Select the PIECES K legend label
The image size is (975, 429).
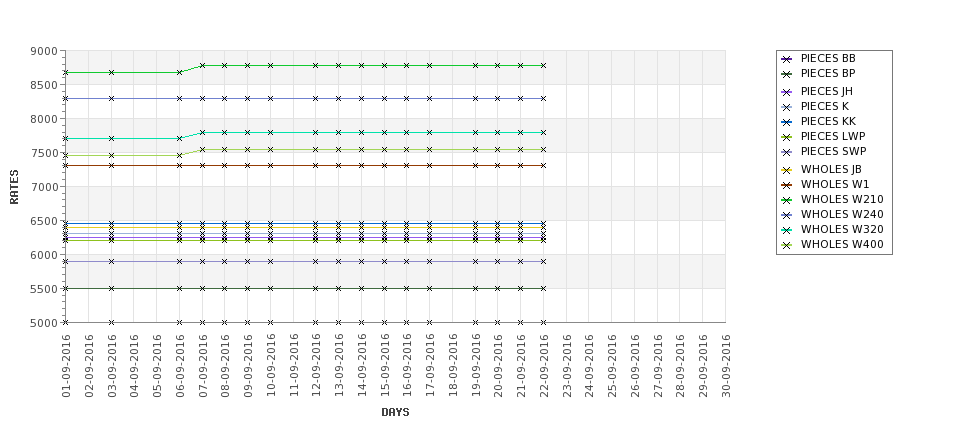(x=825, y=106)
